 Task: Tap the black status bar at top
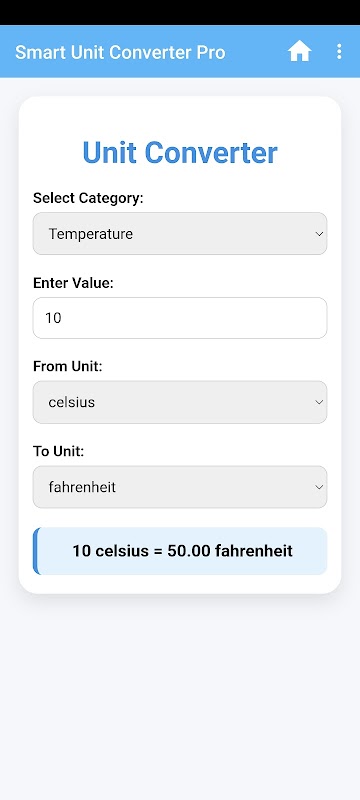(x=180, y=13)
